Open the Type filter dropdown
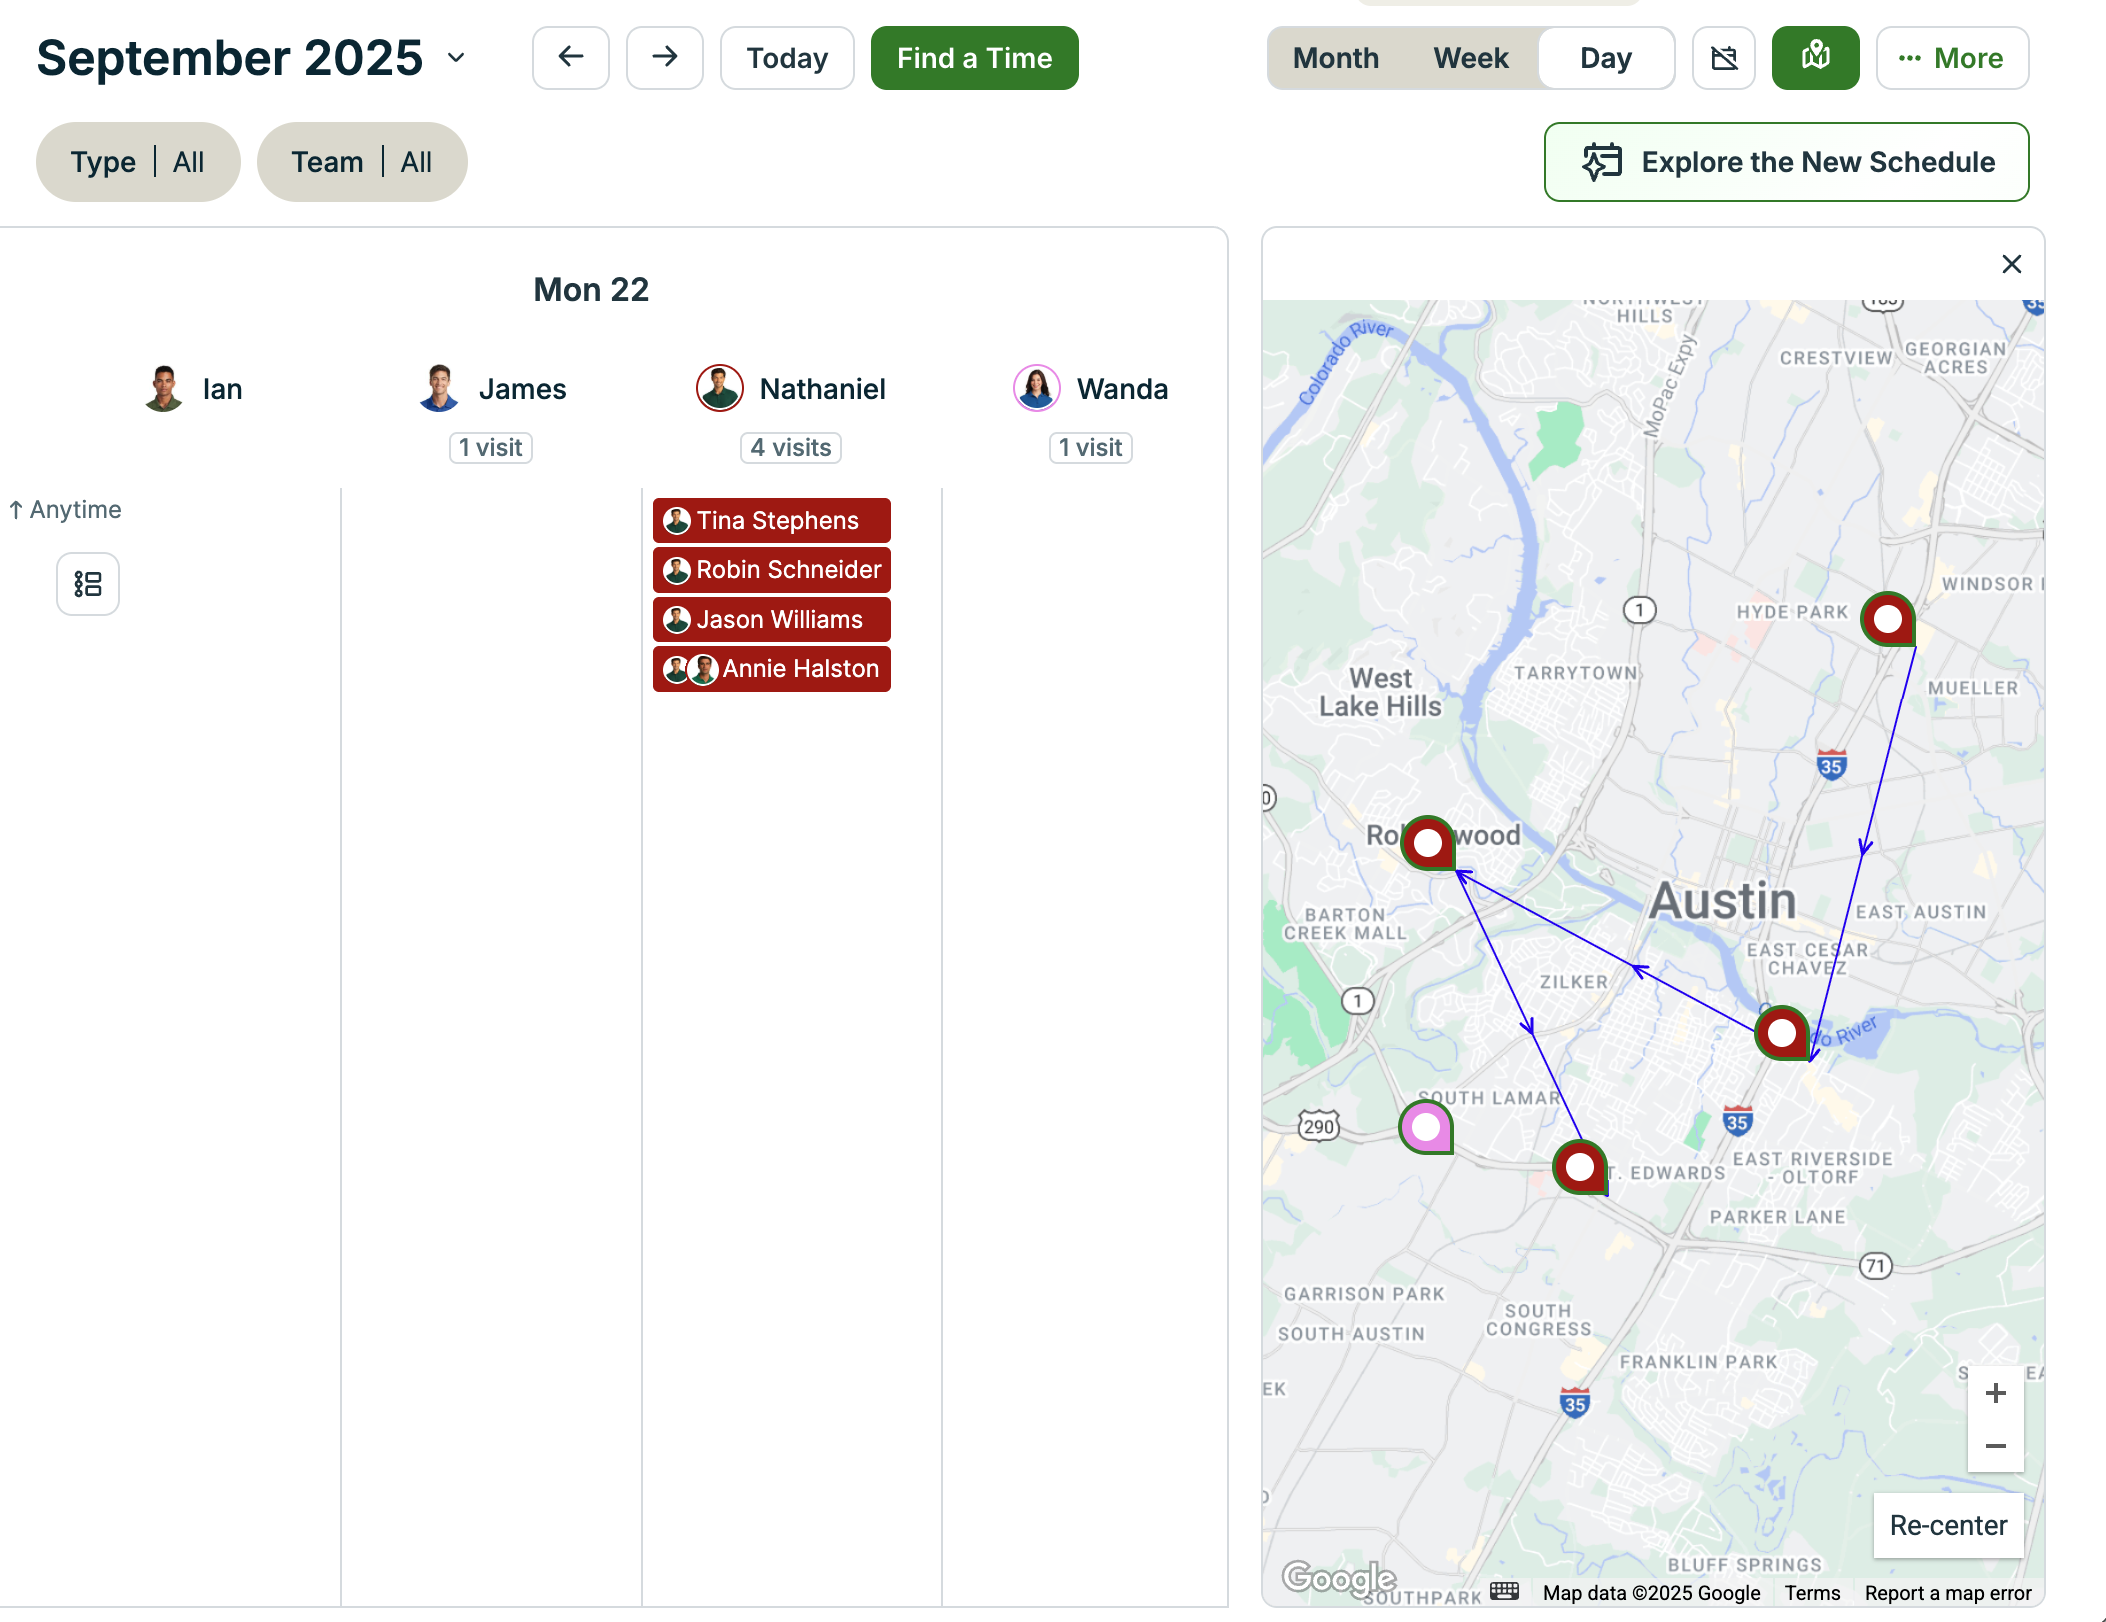Viewport: 2106px width, 1622px height. pos(138,162)
